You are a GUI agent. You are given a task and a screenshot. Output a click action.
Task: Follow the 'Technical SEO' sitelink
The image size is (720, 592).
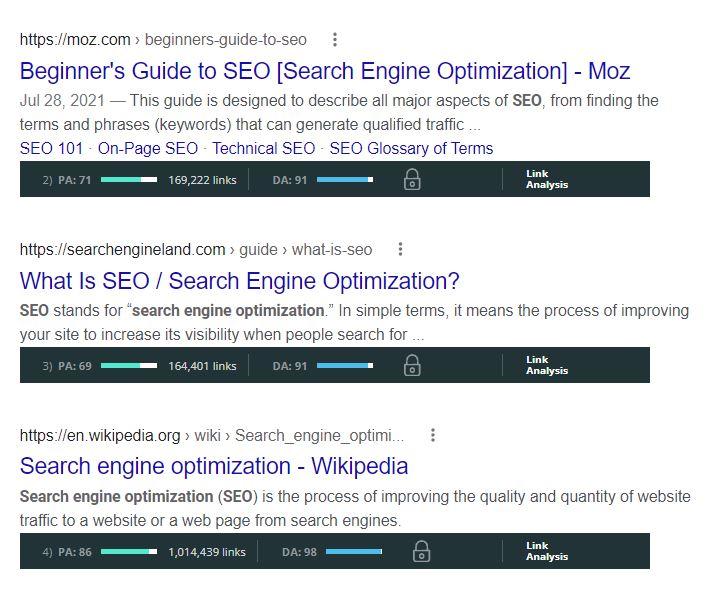pos(264,148)
